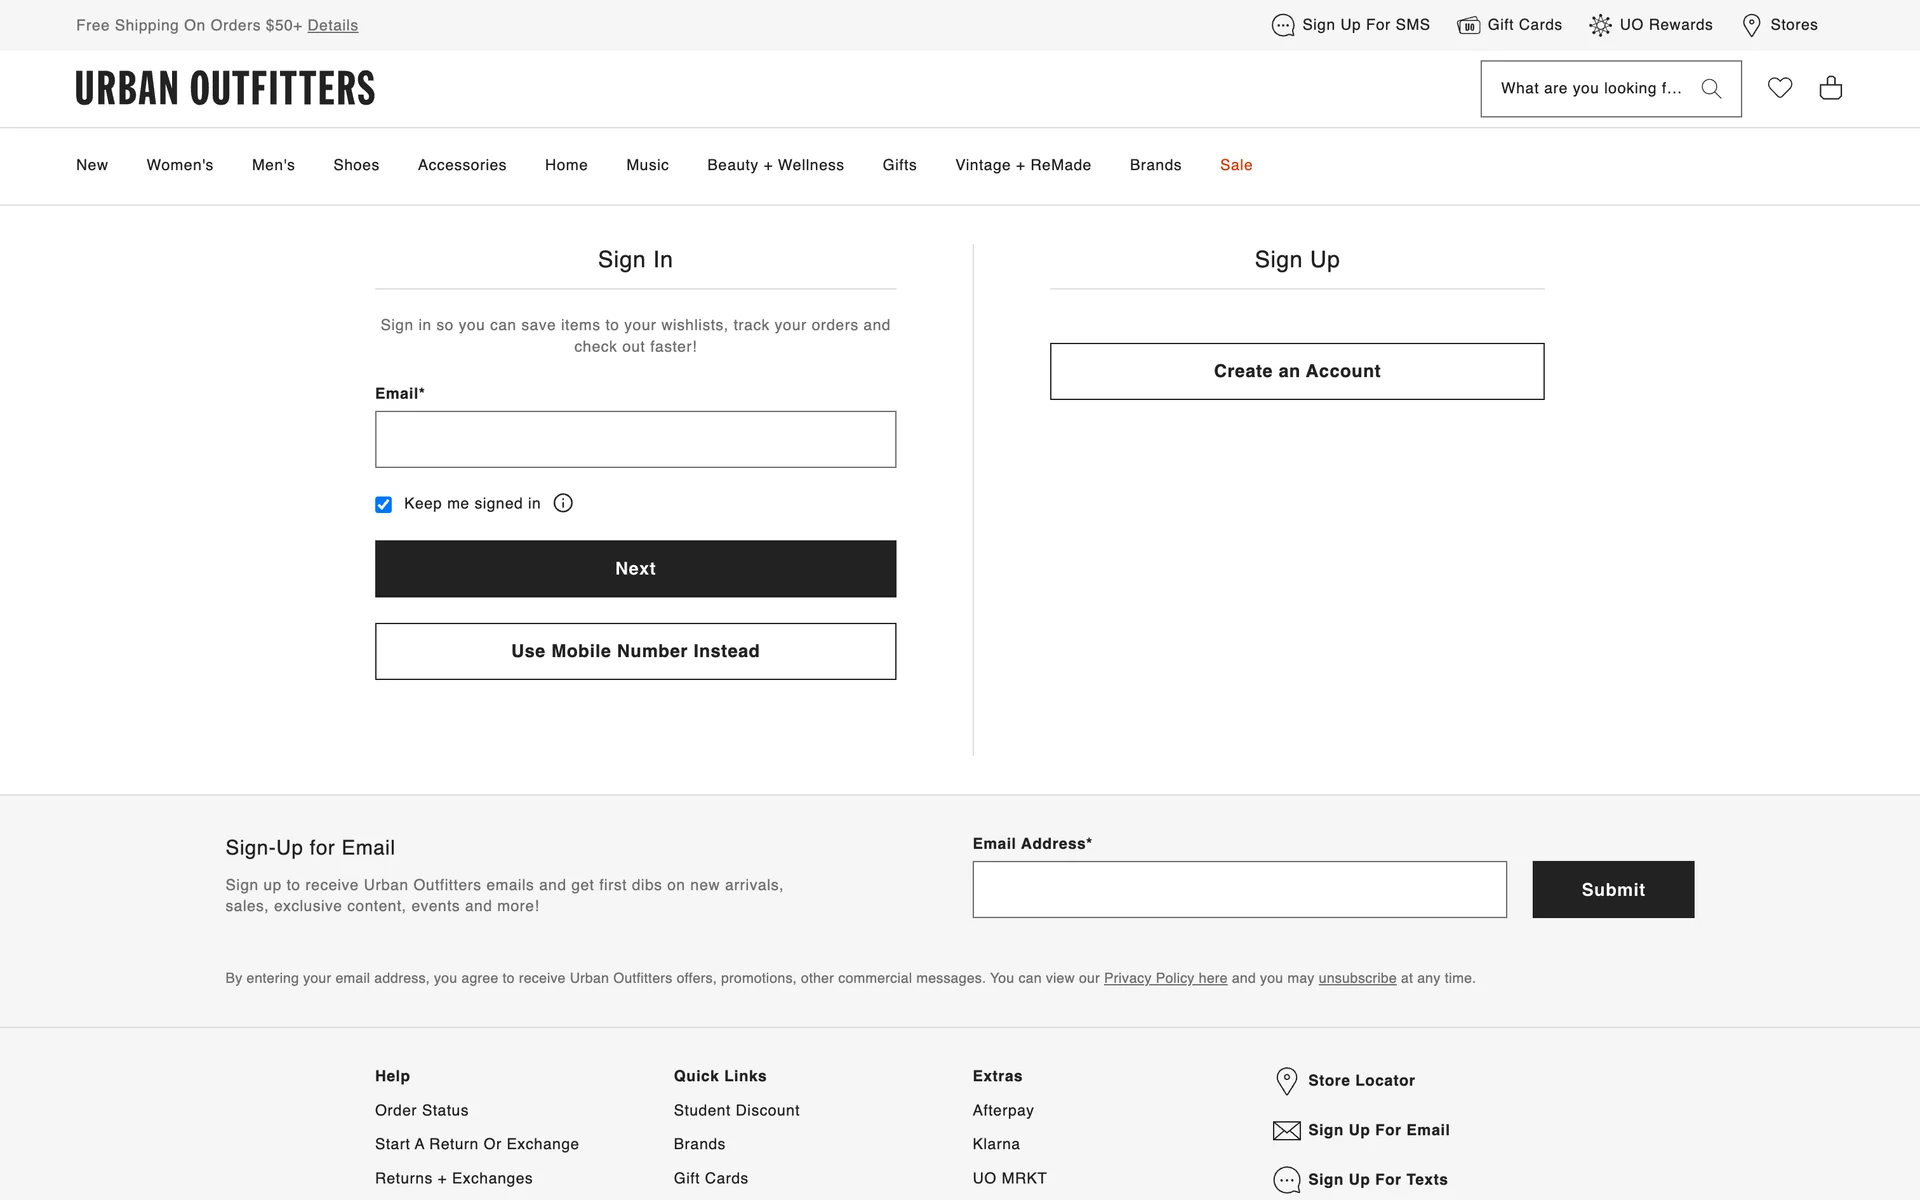The height and width of the screenshot is (1200, 1920).
Task: Click the footer Sign Up For Email envelope icon
Action: (x=1286, y=1130)
